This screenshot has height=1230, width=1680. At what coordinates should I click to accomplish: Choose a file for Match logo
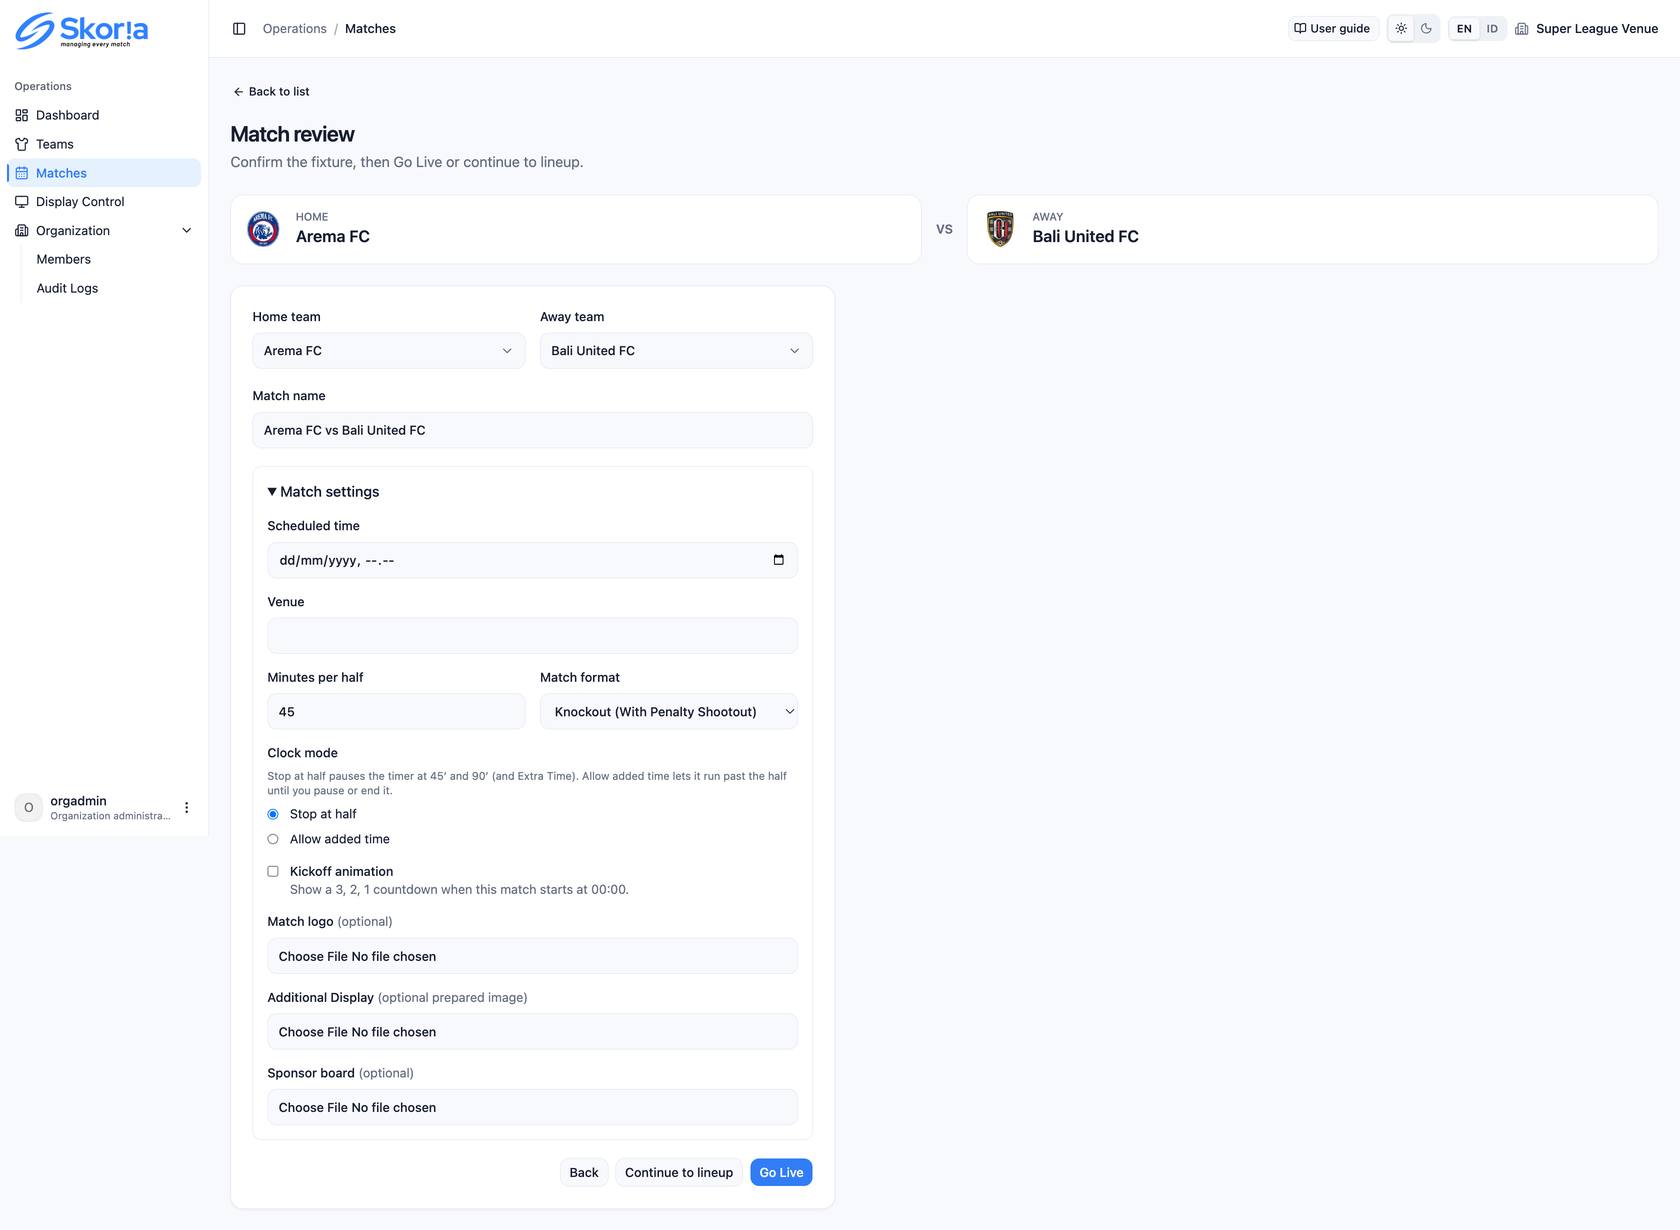[x=532, y=957]
